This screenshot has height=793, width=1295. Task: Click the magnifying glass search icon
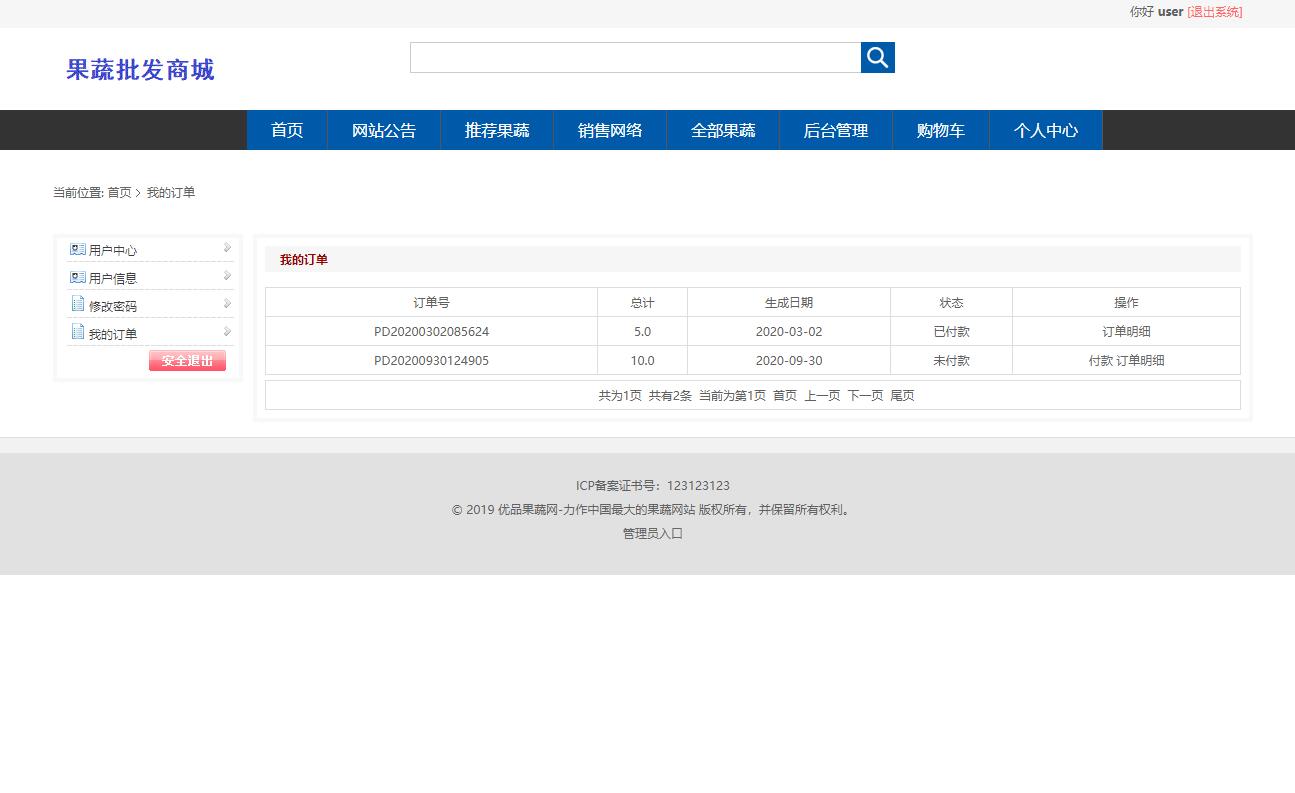877,57
